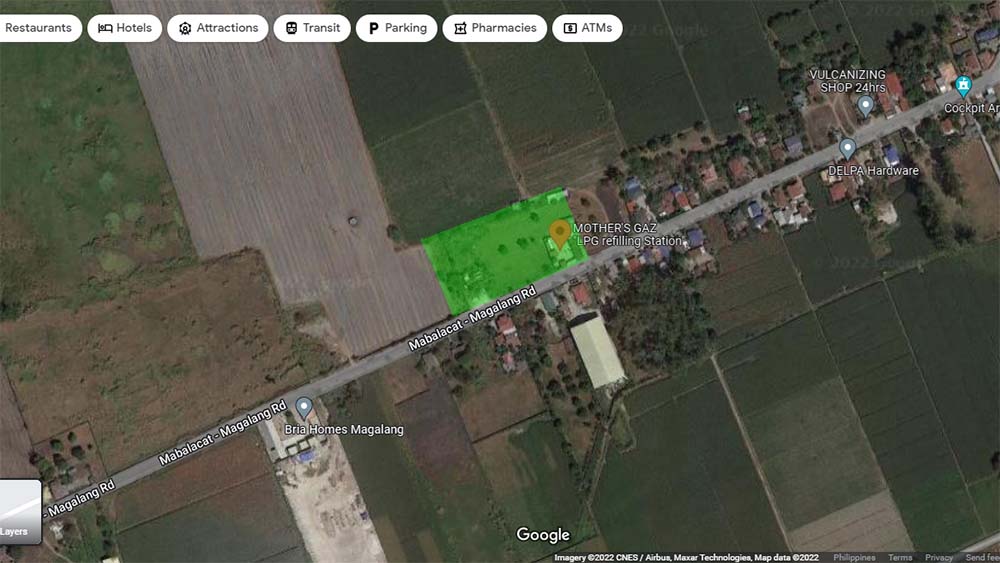This screenshot has height=563, width=1000.
Task: Click the Philippines footer link
Action: point(854,557)
